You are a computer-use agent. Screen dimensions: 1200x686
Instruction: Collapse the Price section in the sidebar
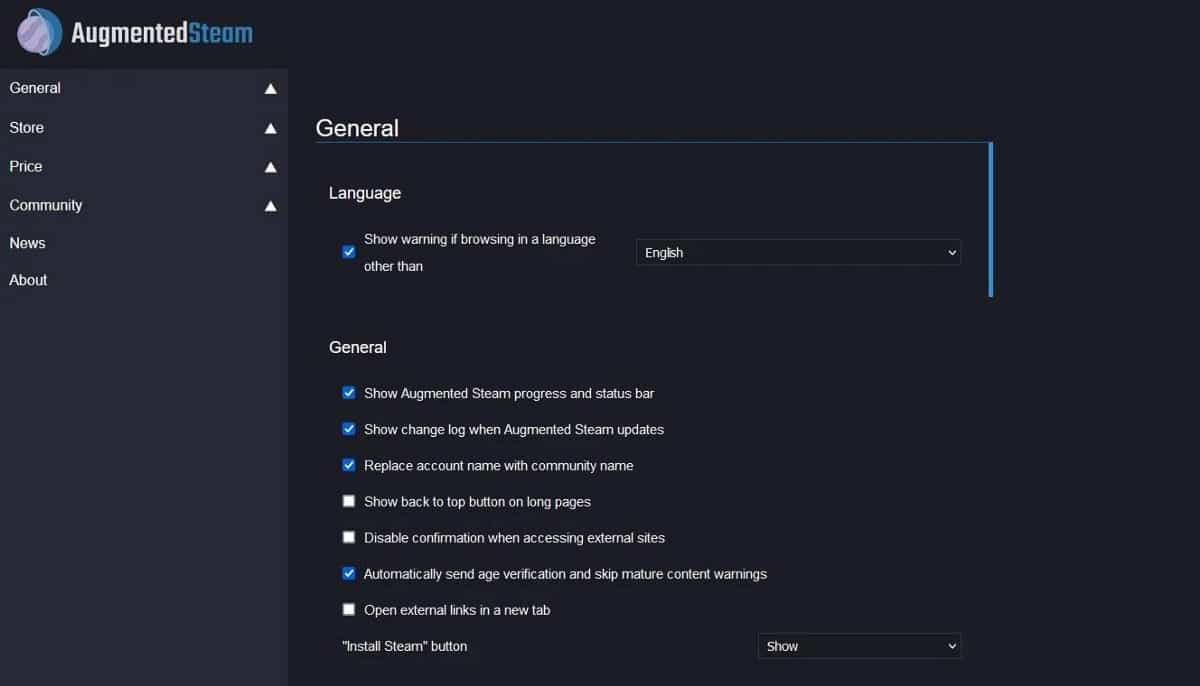270,166
